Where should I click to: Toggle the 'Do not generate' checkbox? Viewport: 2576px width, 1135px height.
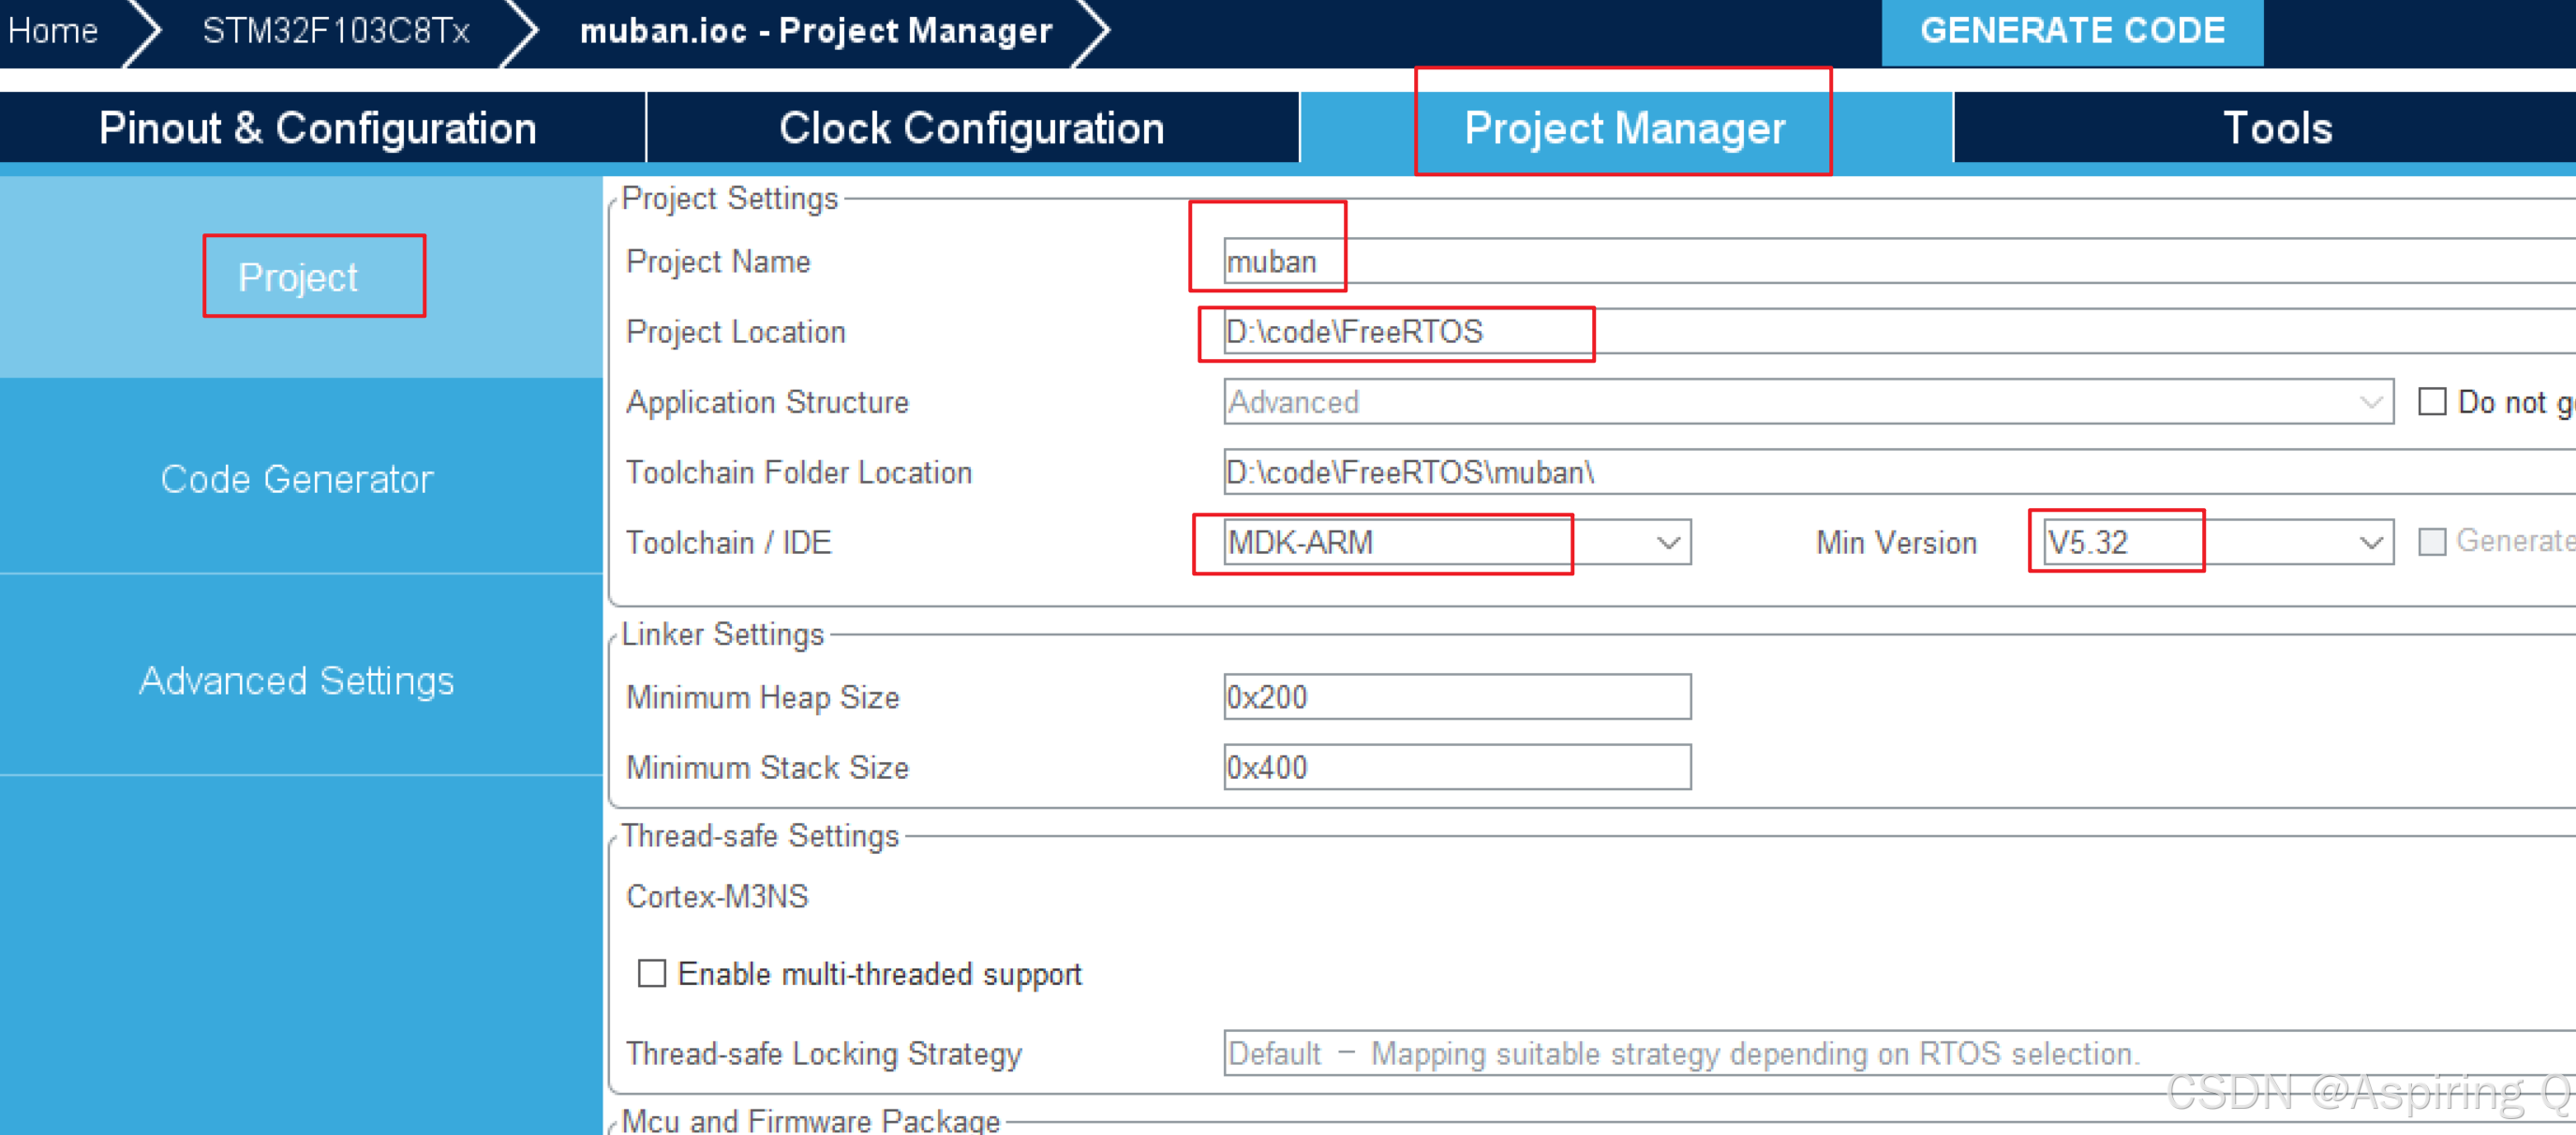[2432, 401]
